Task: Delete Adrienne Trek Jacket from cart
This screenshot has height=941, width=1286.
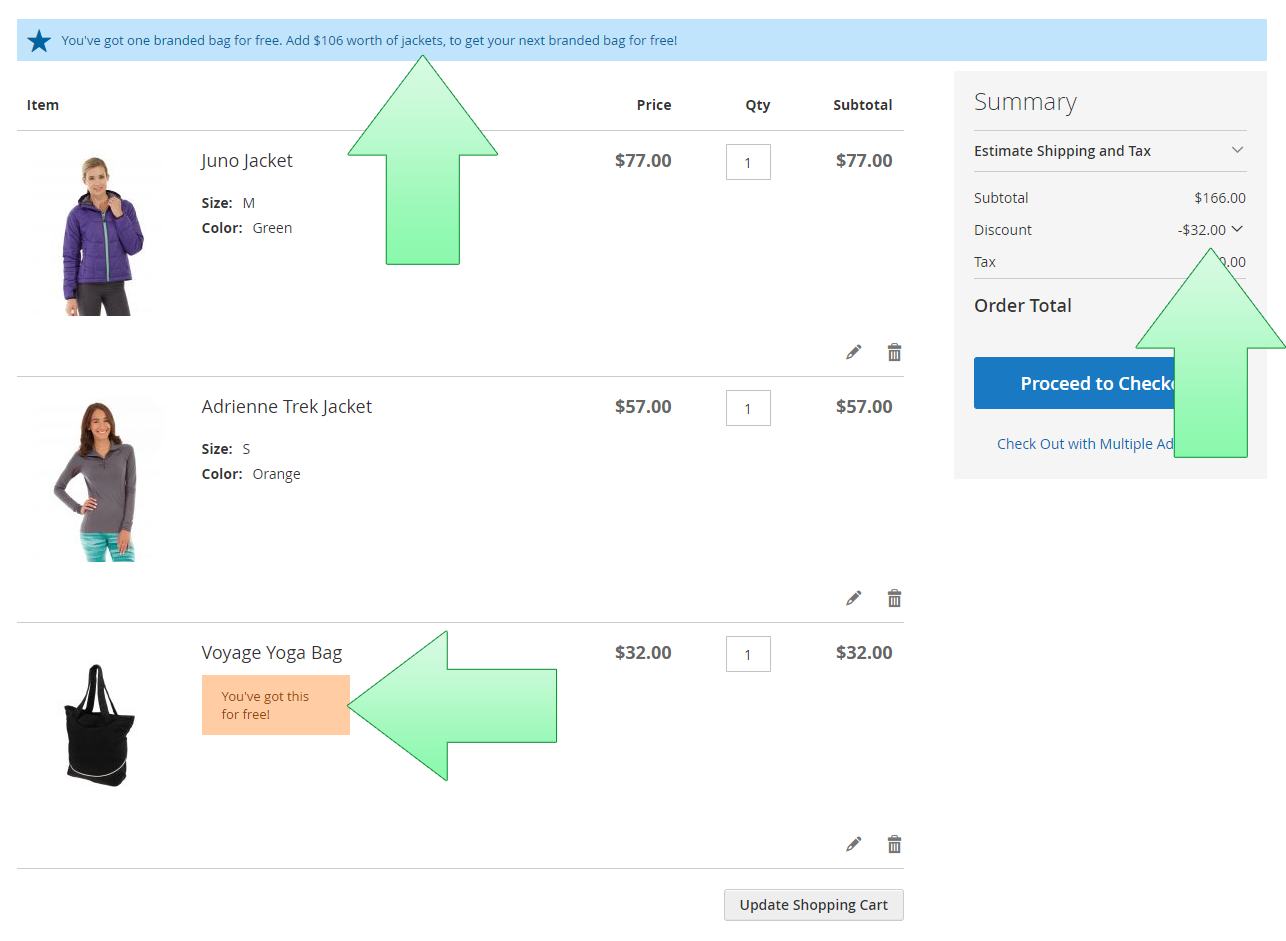Action: 894,598
